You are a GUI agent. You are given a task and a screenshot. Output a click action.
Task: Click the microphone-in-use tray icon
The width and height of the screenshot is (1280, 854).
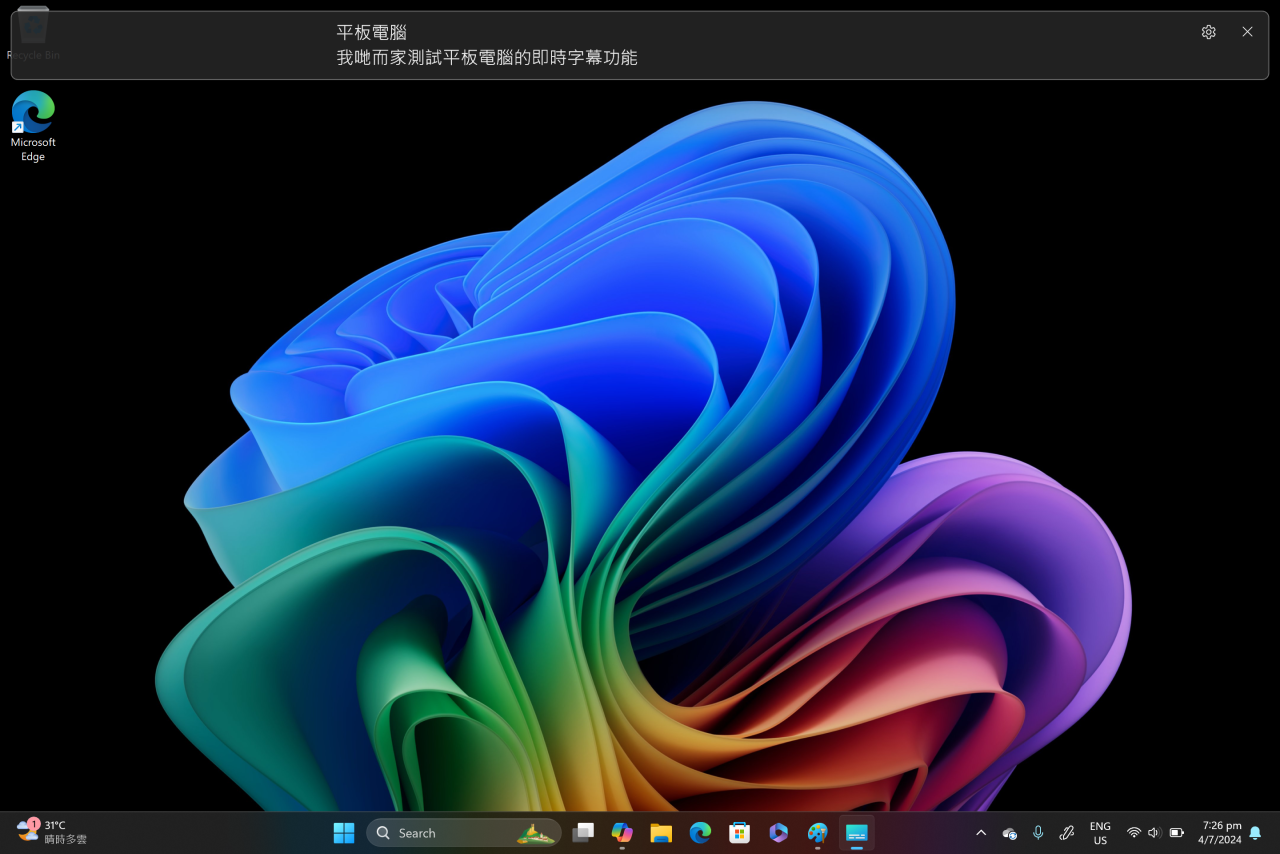[1038, 832]
